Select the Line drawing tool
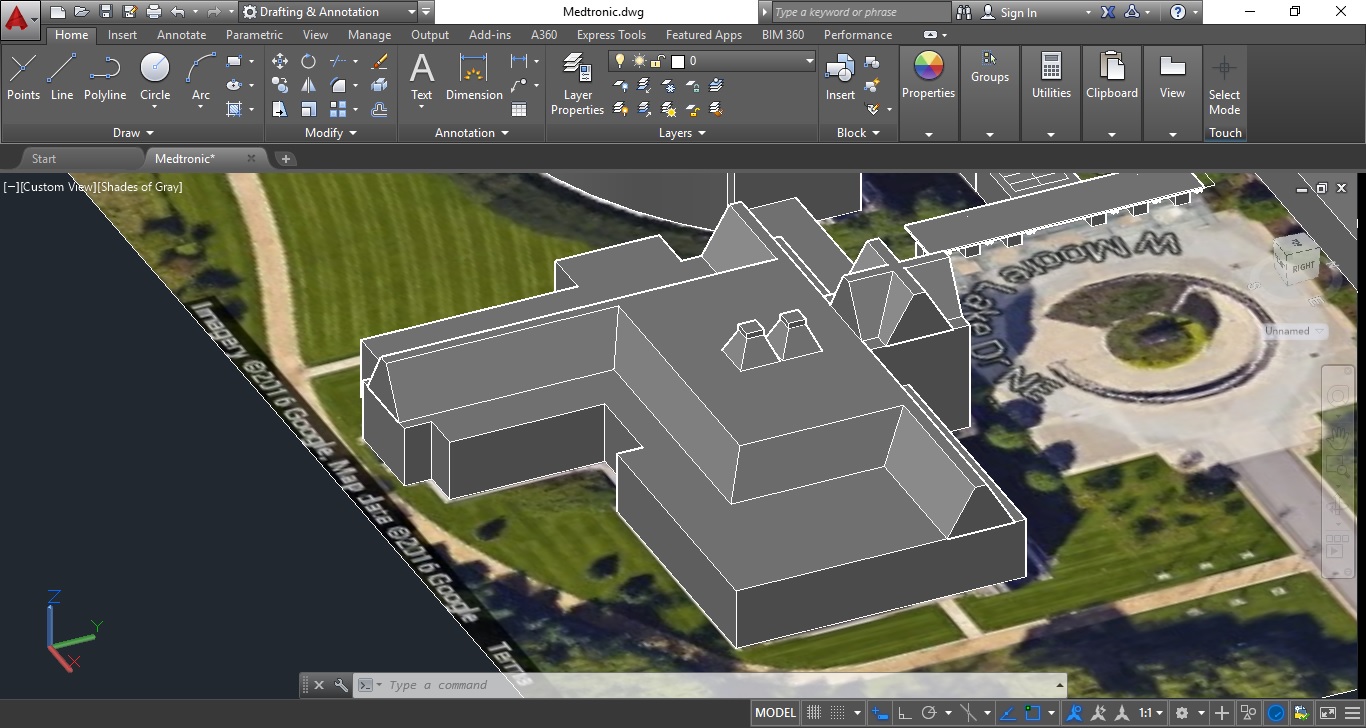 point(62,76)
